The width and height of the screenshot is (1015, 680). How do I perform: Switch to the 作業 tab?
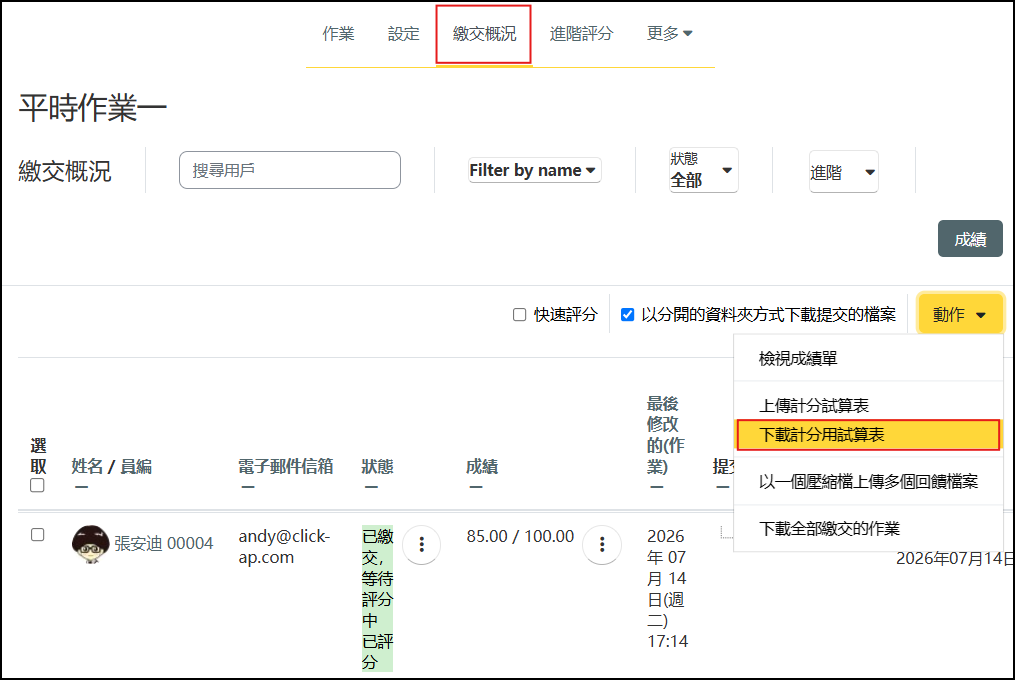pos(339,34)
